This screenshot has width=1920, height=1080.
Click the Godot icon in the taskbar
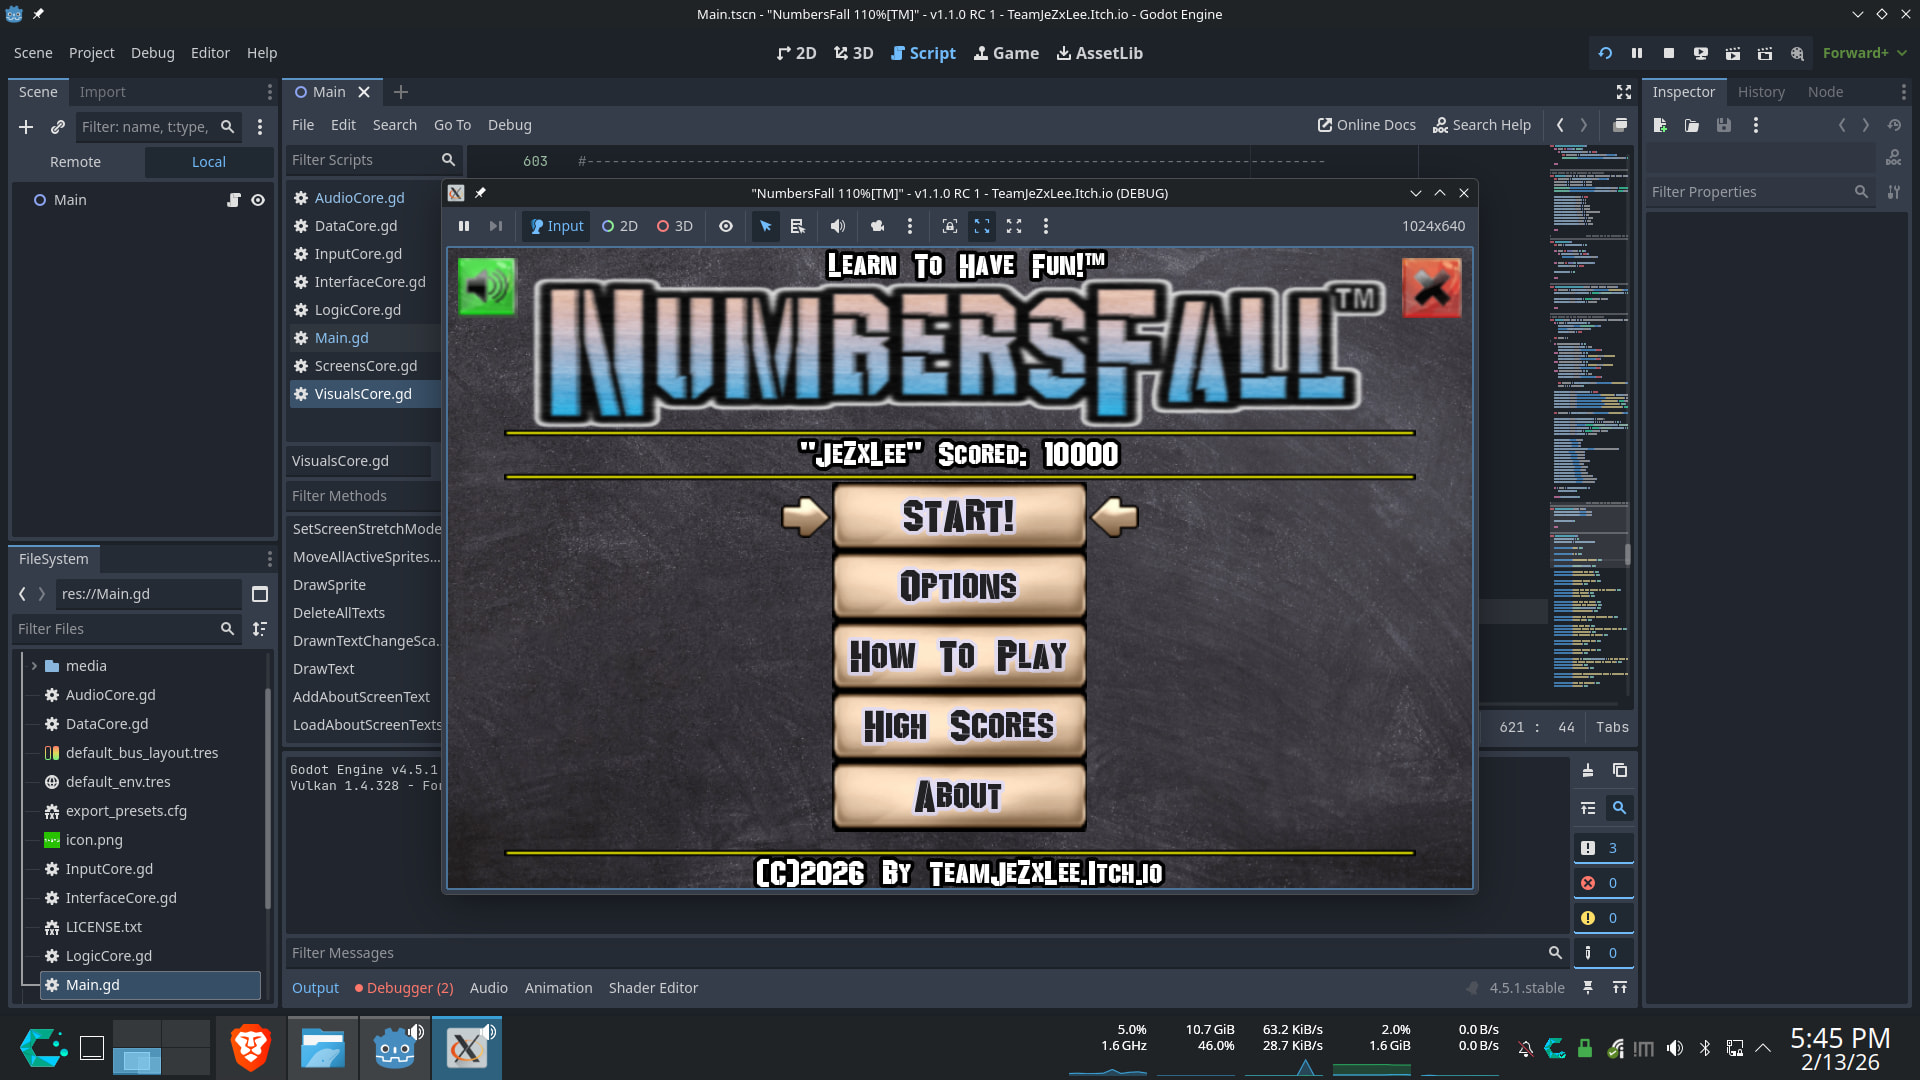[x=395, y=1048]
